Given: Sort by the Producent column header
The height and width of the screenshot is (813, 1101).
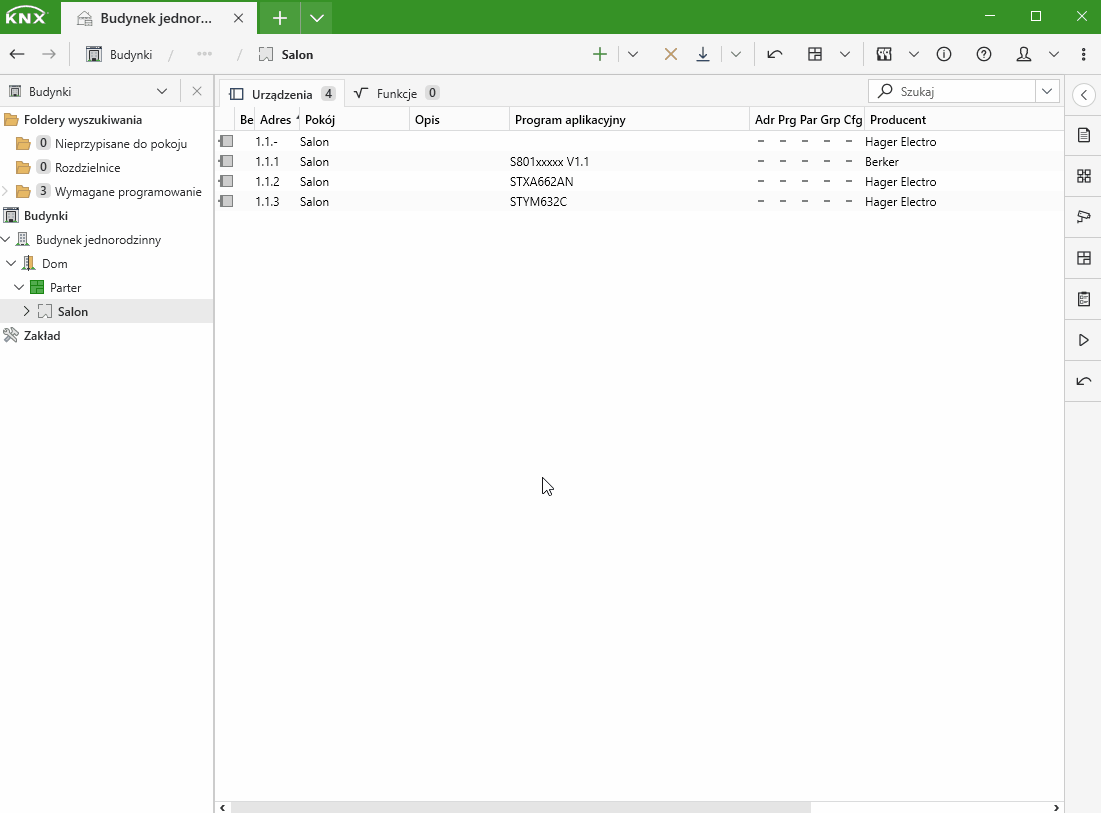Looking at the screenshot, I should click(x=897, y=120).
